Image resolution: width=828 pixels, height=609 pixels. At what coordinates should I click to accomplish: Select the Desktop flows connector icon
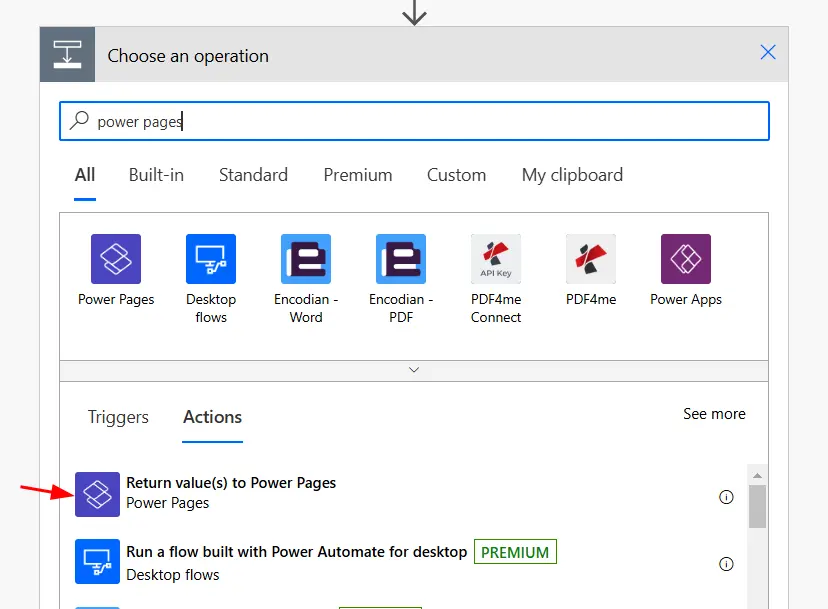pos(211,259)
